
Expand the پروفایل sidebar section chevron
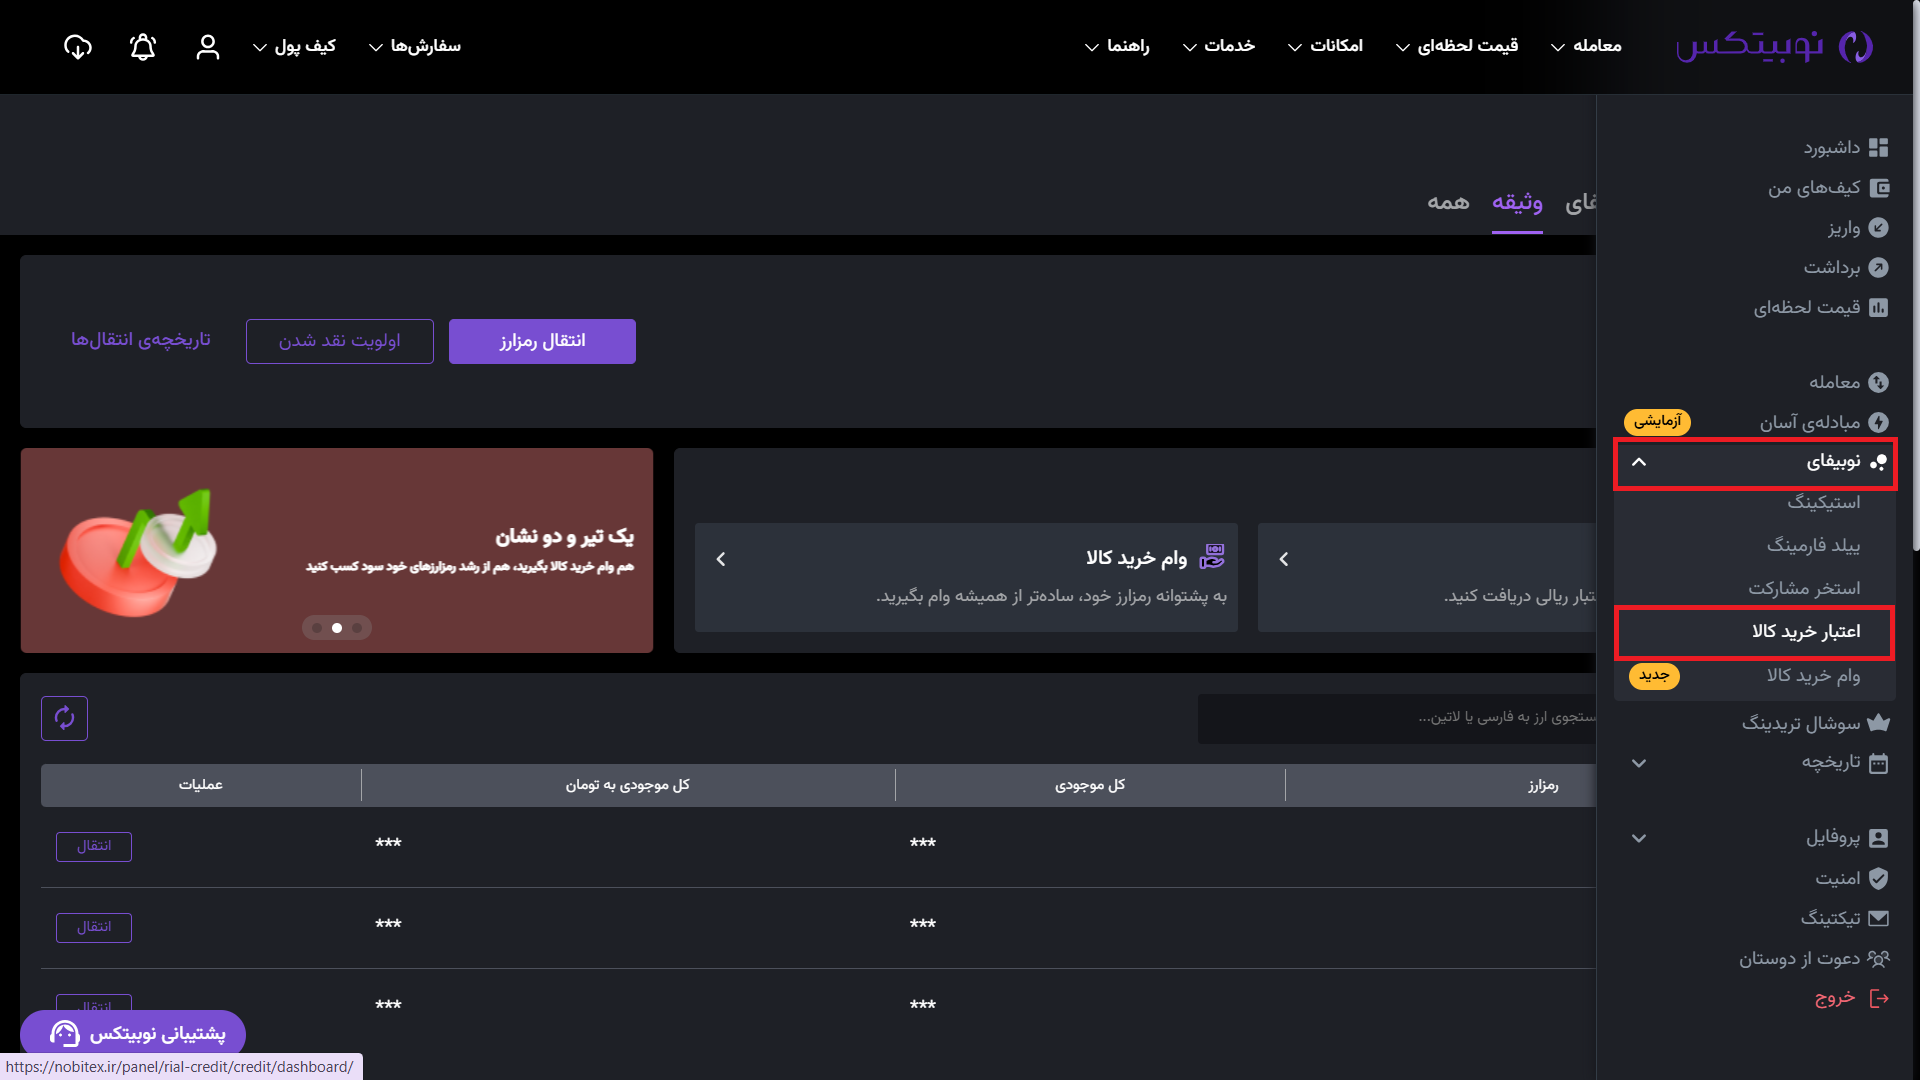point(1639,838)
